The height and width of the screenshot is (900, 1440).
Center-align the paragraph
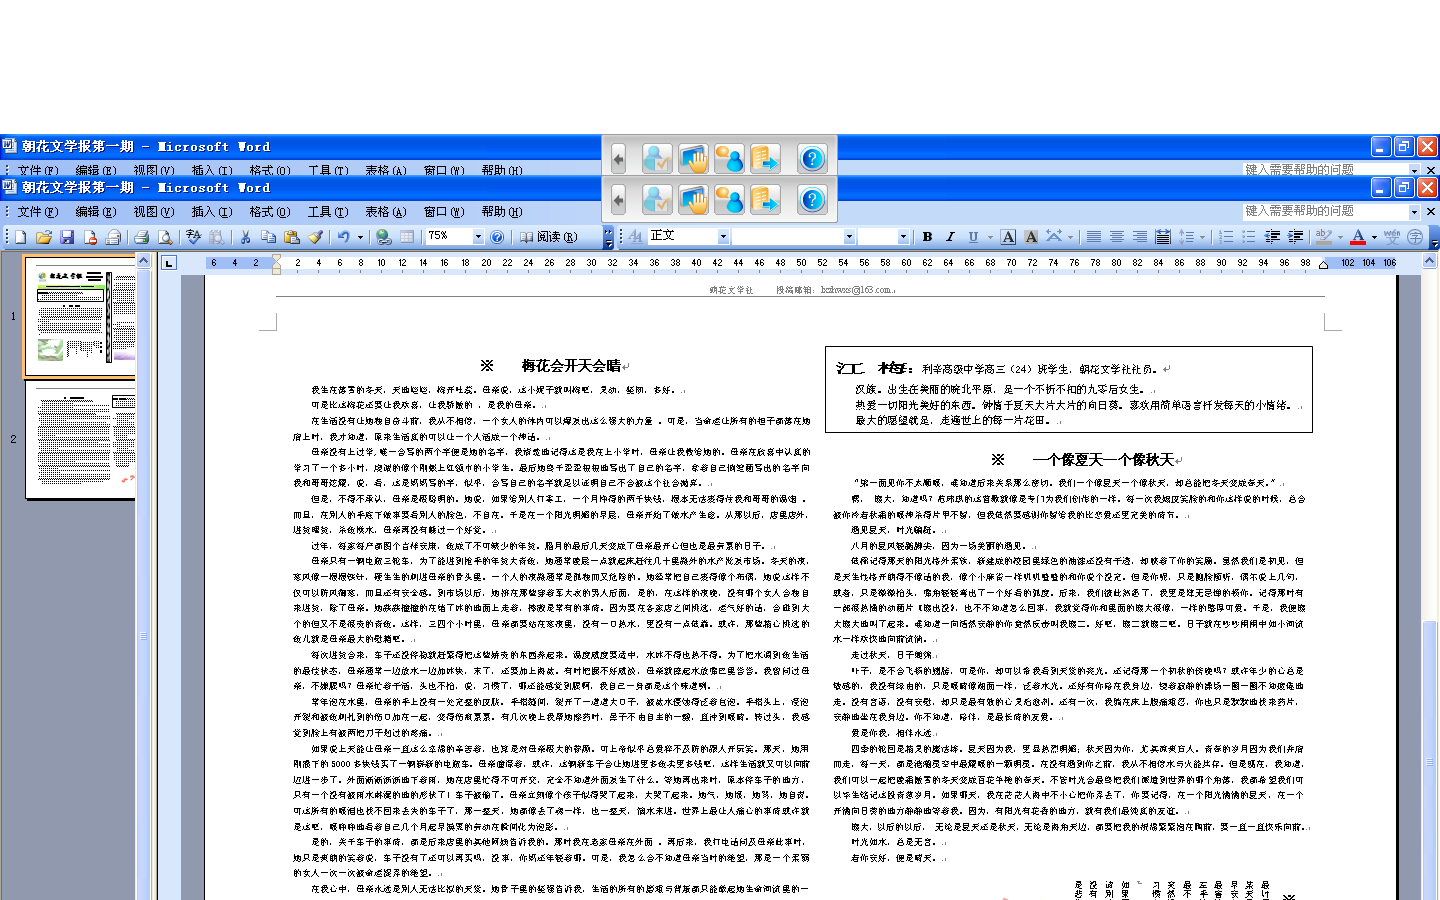pos(1117,237)
